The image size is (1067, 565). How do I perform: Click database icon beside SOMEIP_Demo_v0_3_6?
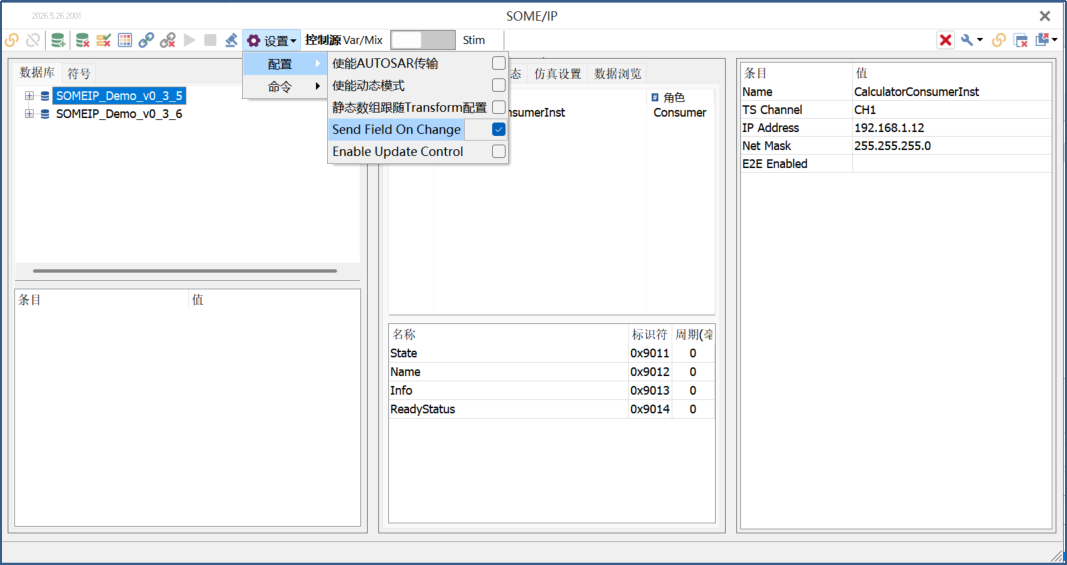(x=45, y=114)
